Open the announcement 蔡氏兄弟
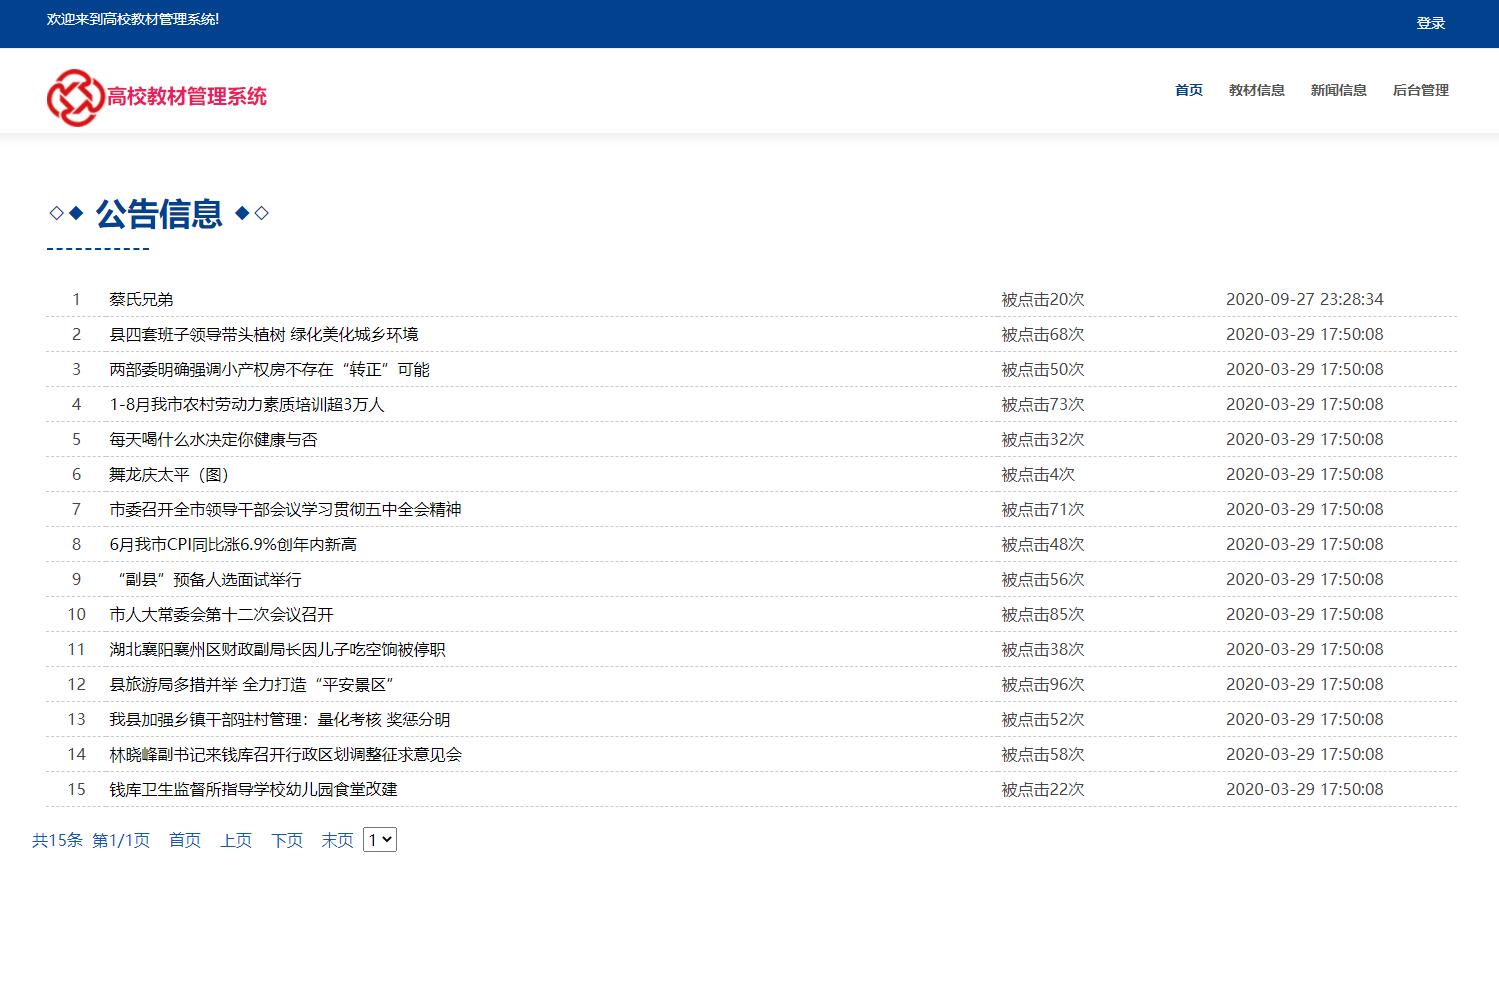 (140, 299)
